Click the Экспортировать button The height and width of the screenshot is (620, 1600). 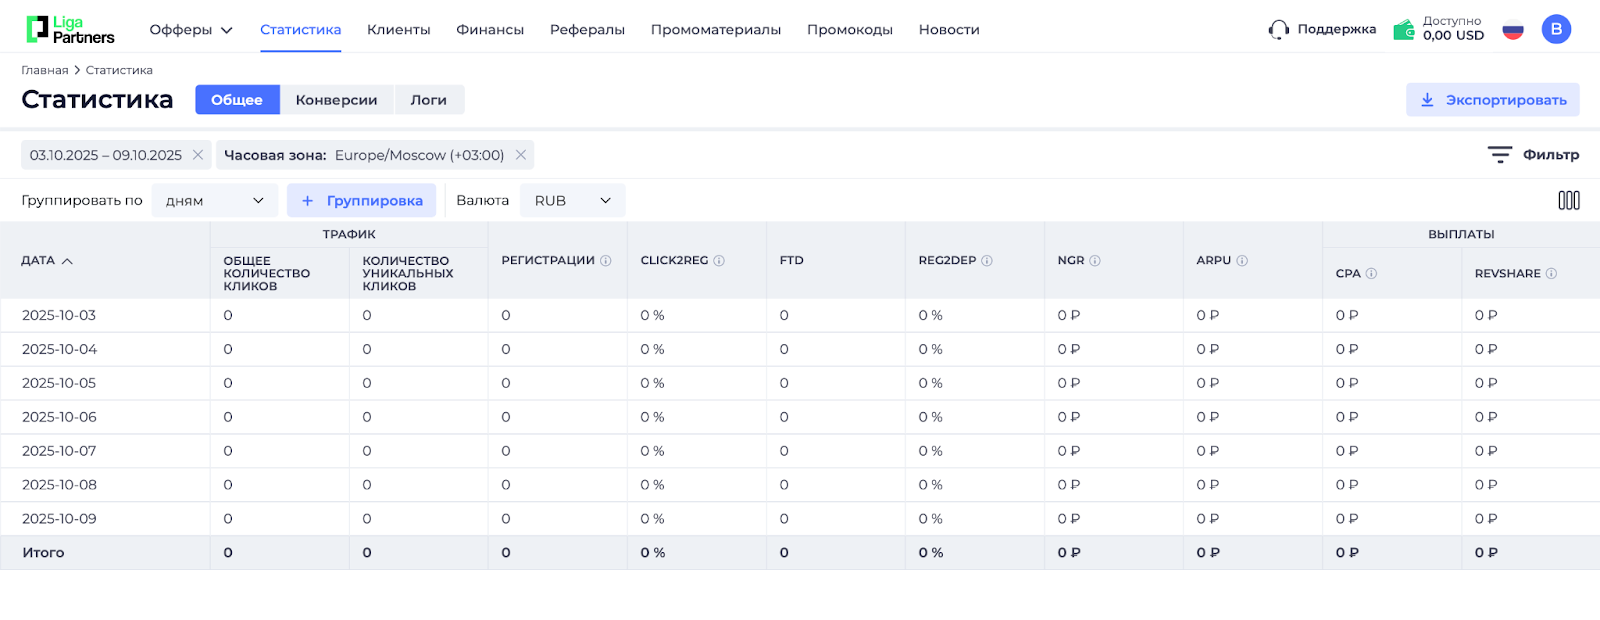pyautogui.click(x=1492, y=100)
